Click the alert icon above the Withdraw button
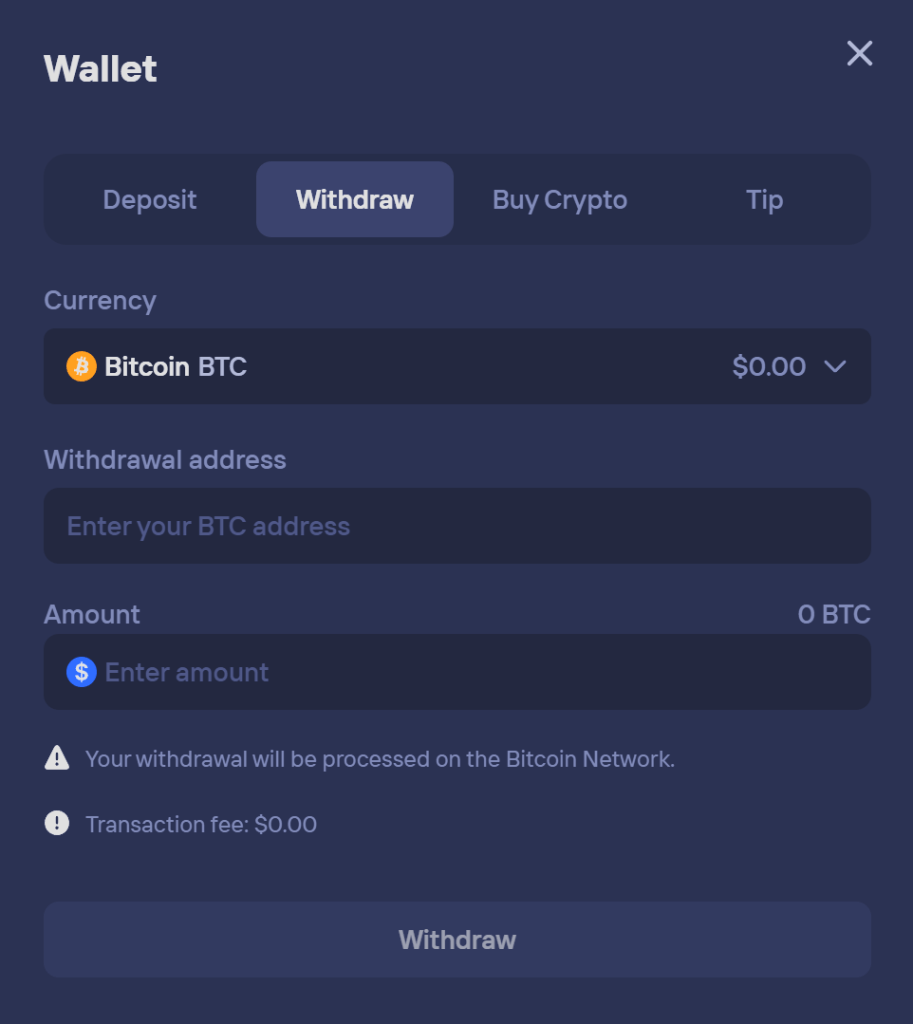This screenshot has width=913, height=1024. click(57, 758)
